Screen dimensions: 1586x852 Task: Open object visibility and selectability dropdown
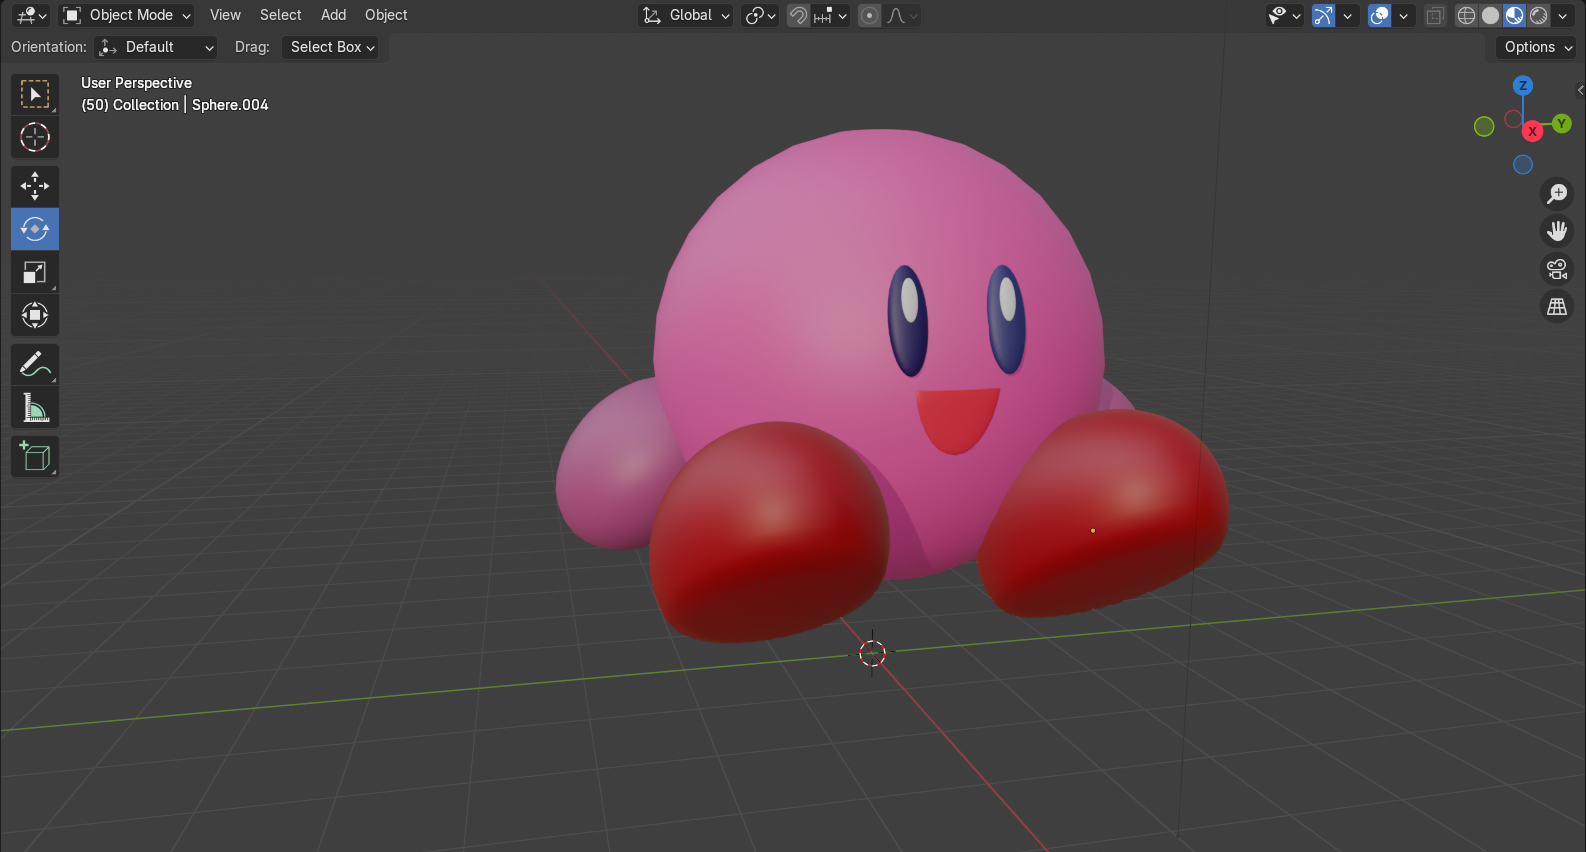pos(1284,15)
